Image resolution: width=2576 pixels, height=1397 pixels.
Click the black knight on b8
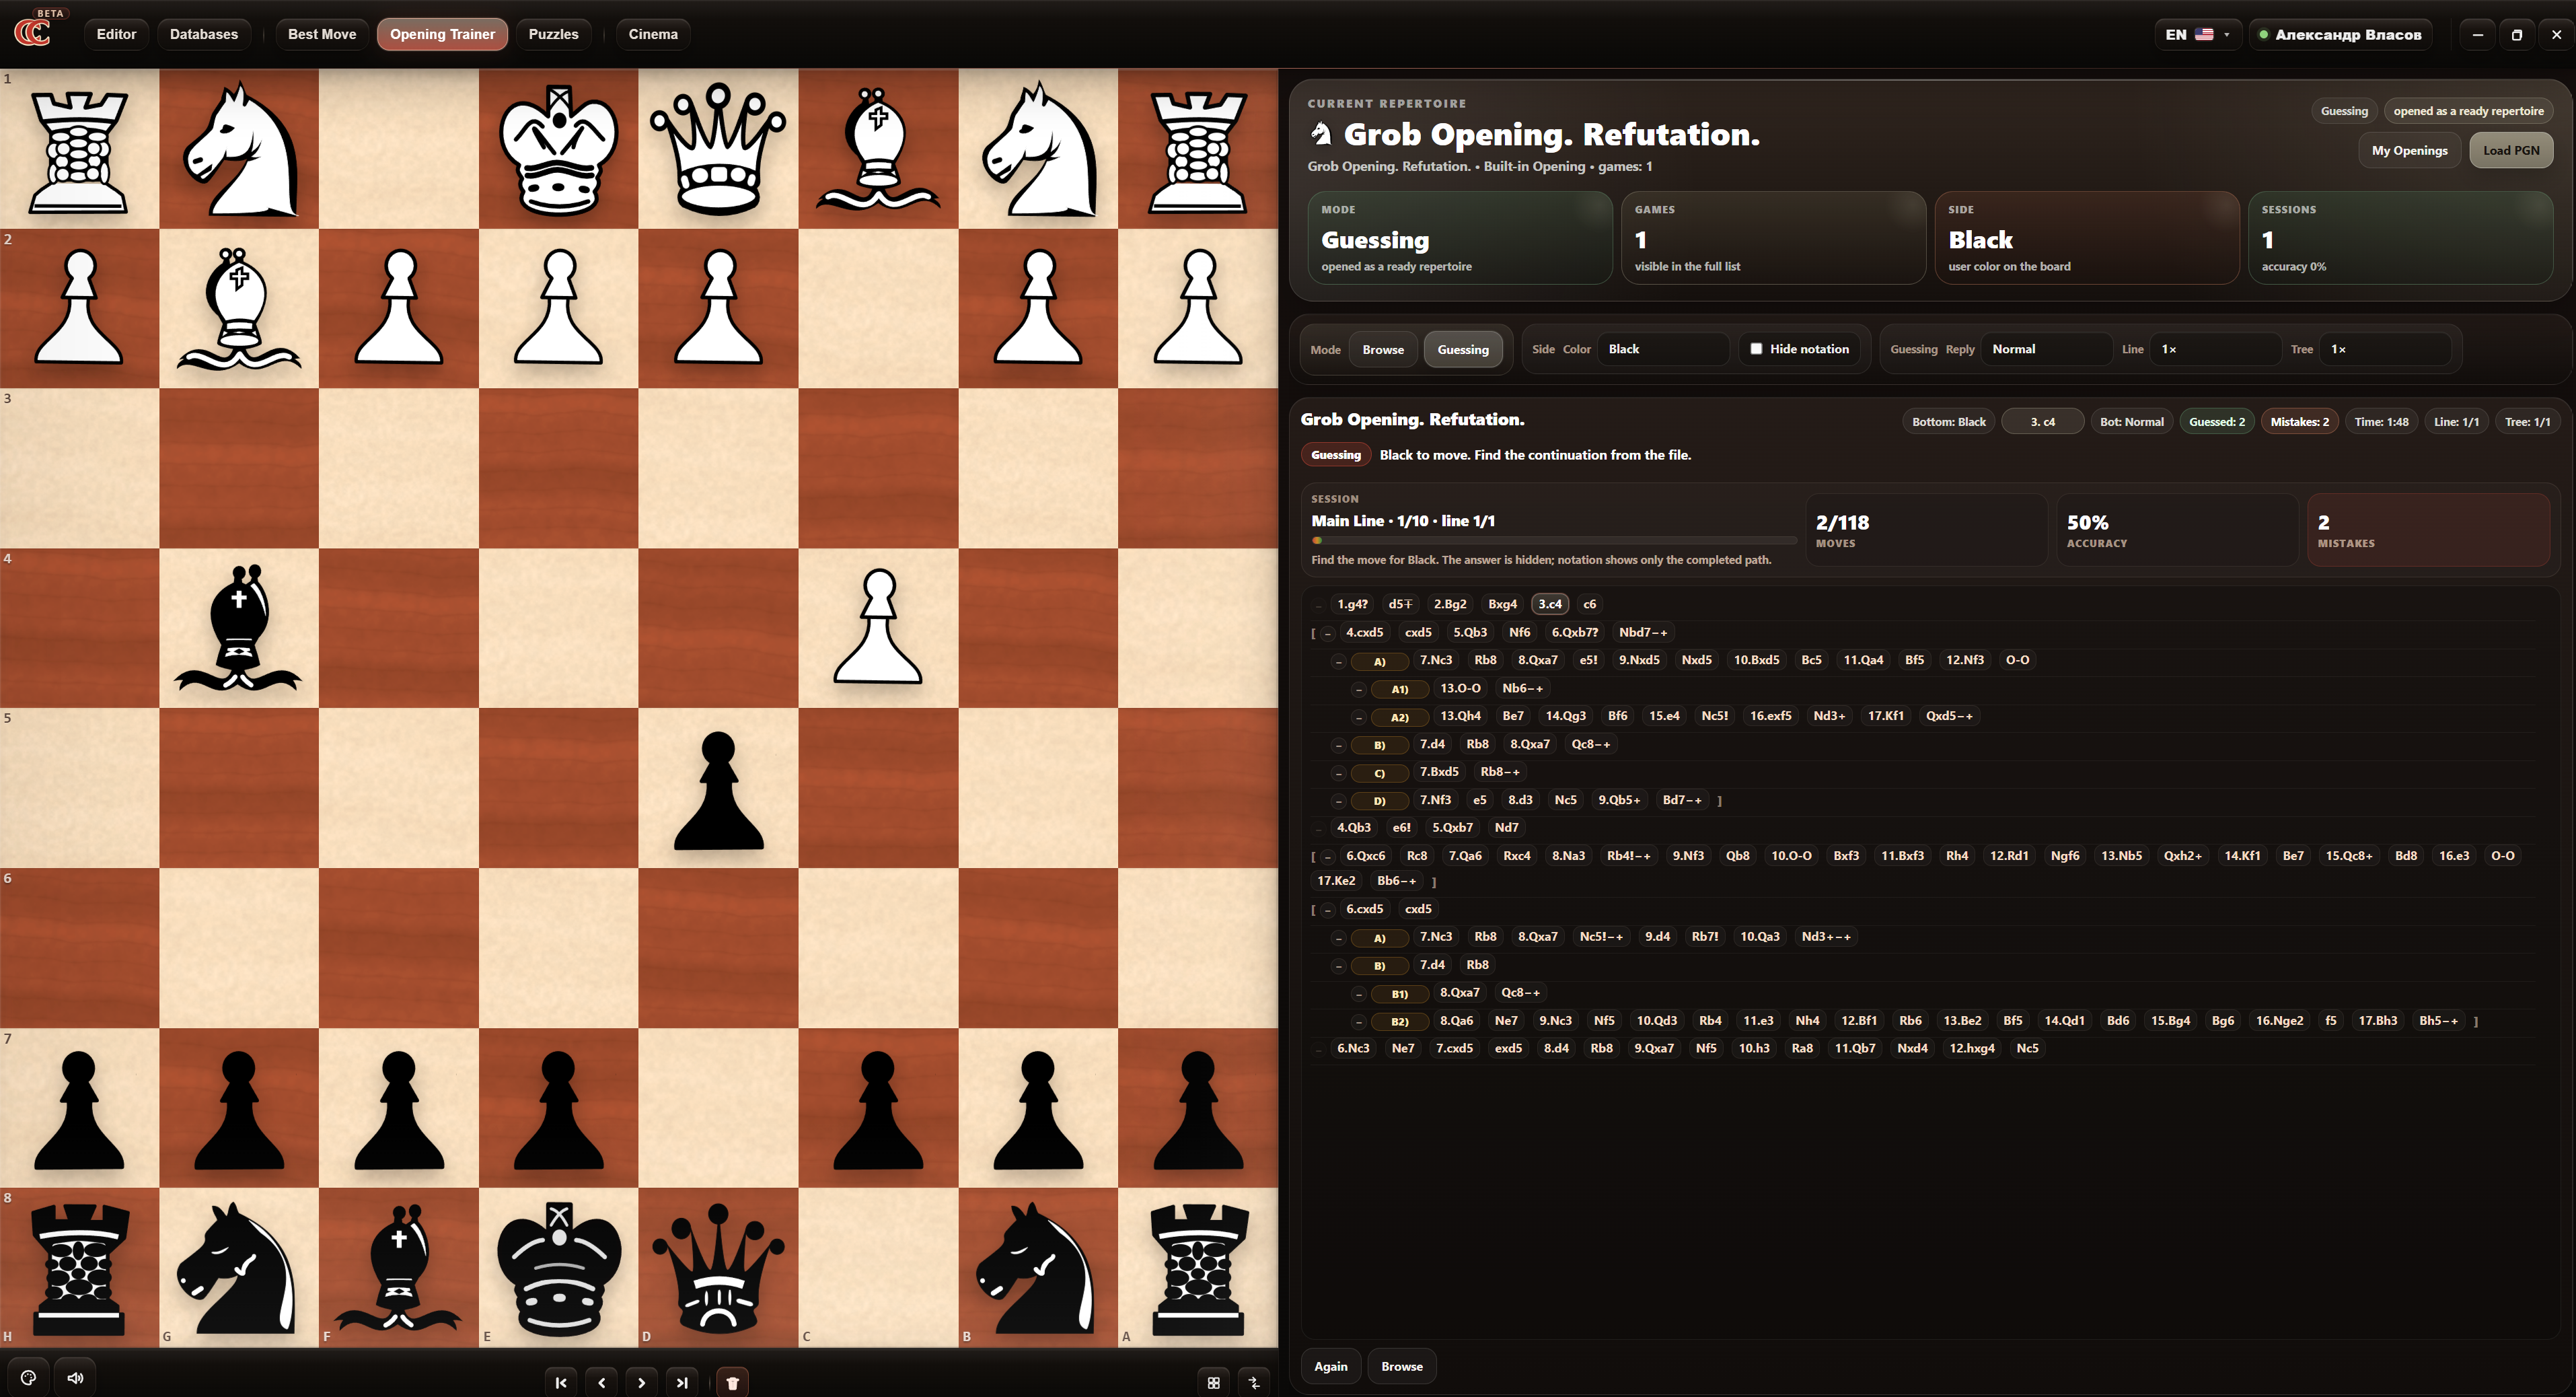pos(1038,1268)
